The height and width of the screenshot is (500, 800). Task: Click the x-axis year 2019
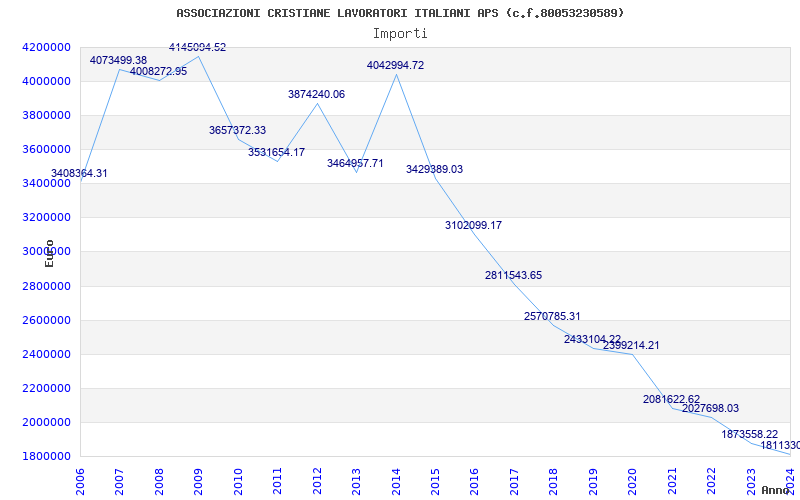coord(593,482)
